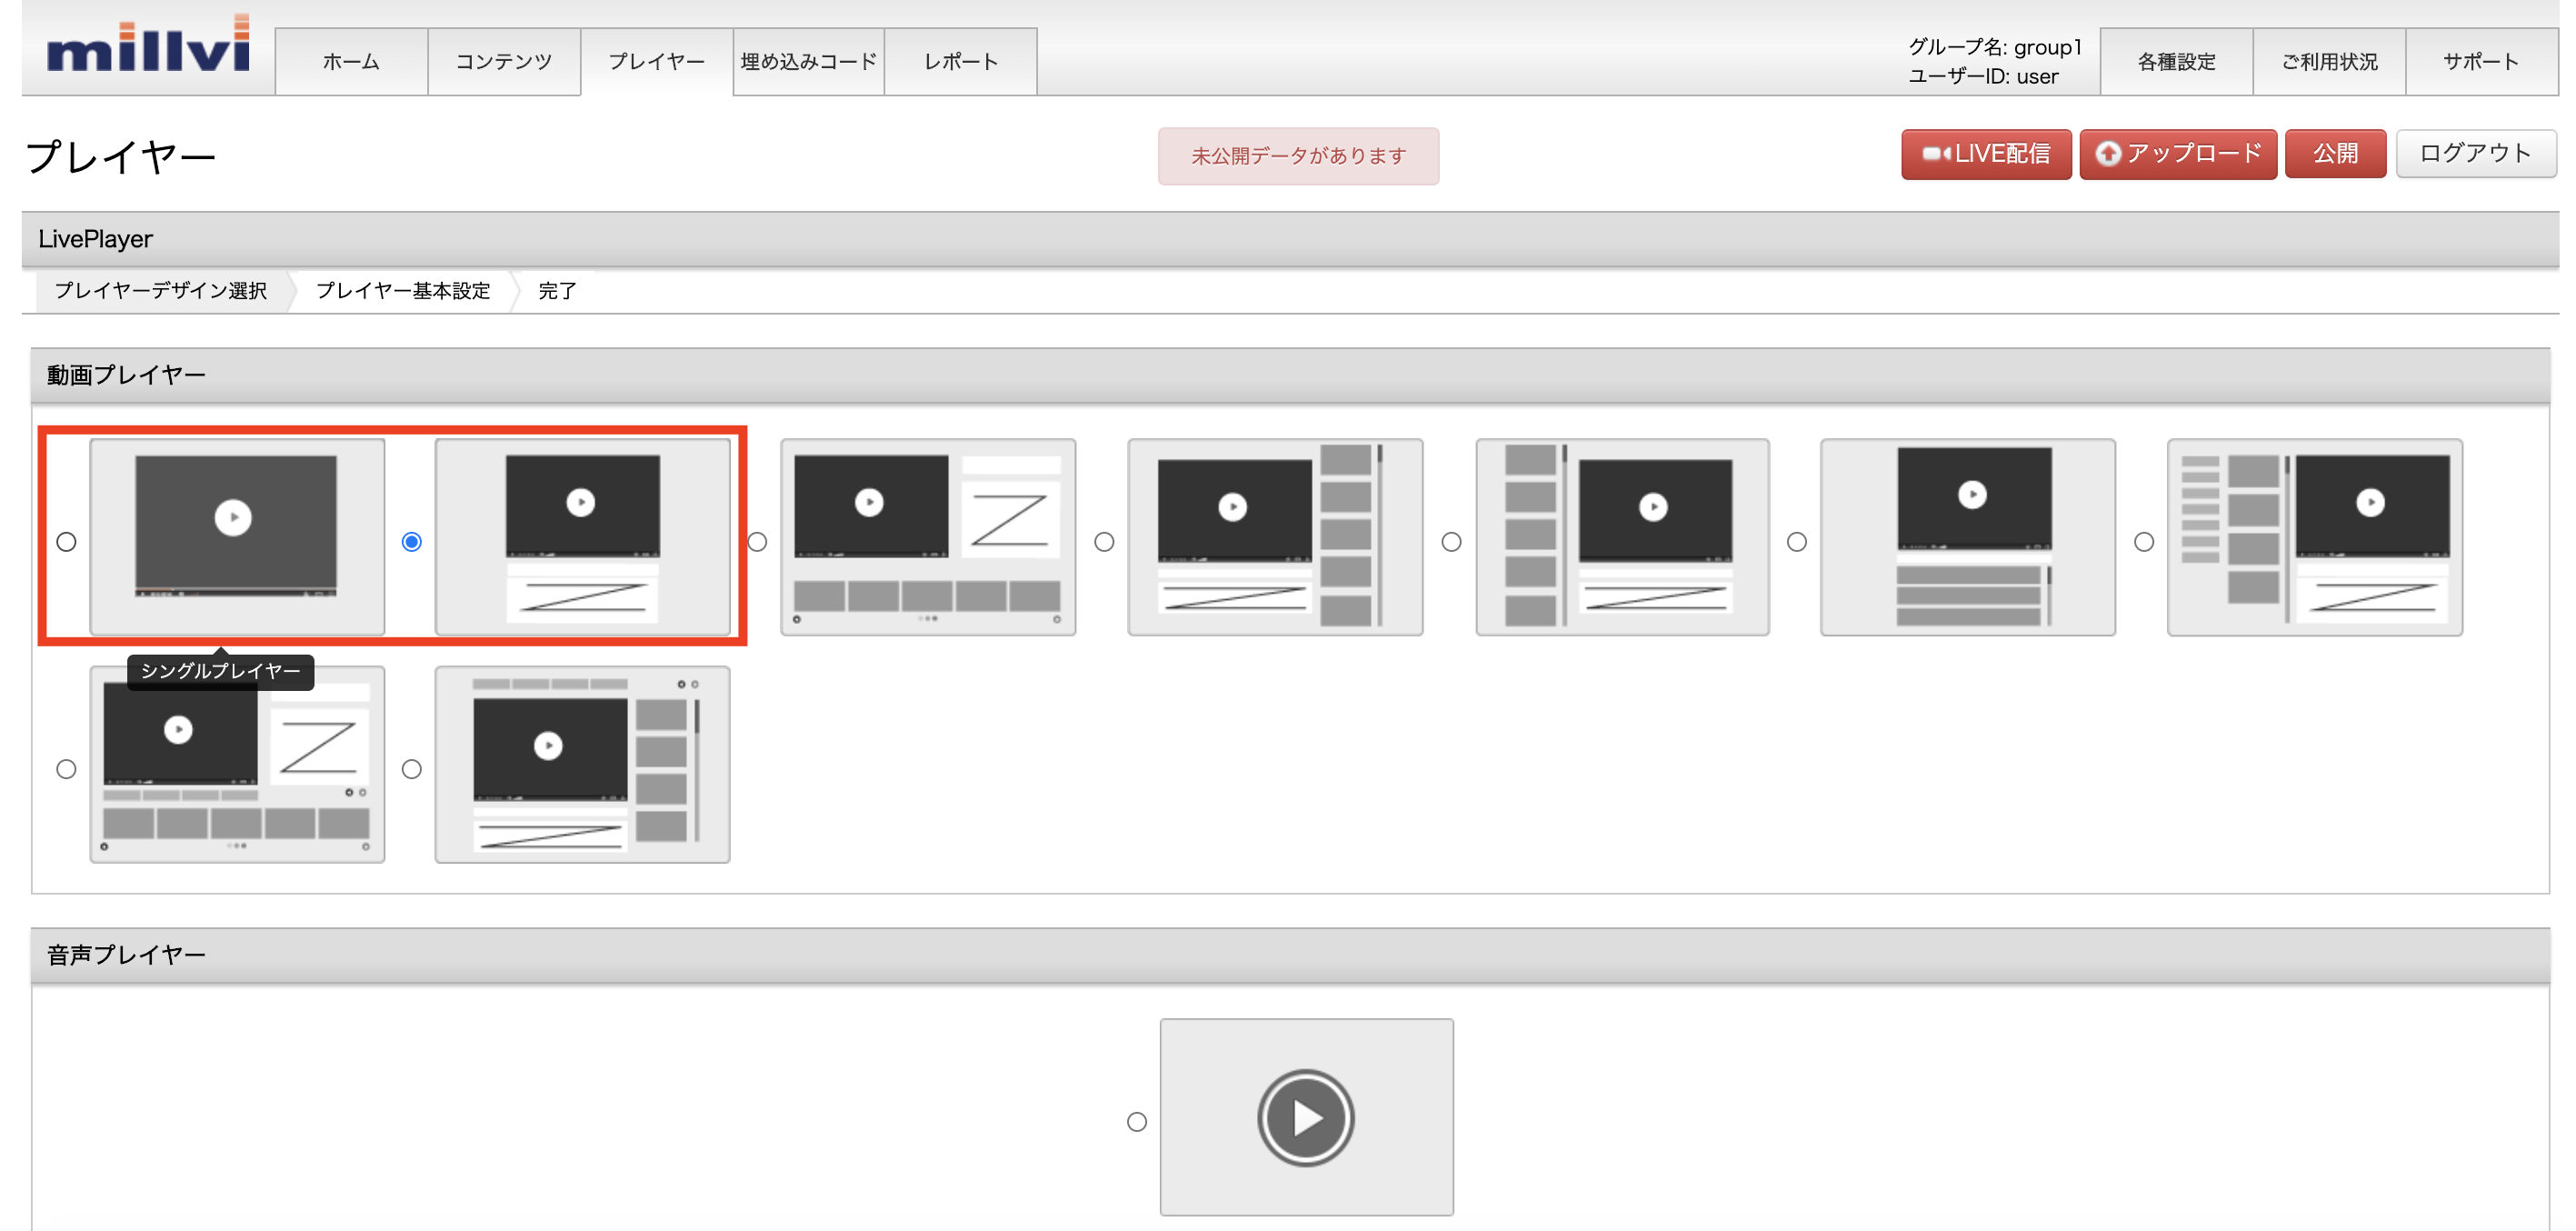
Task: Open the 各種設定 menu
Action: tap(2177, 62)
